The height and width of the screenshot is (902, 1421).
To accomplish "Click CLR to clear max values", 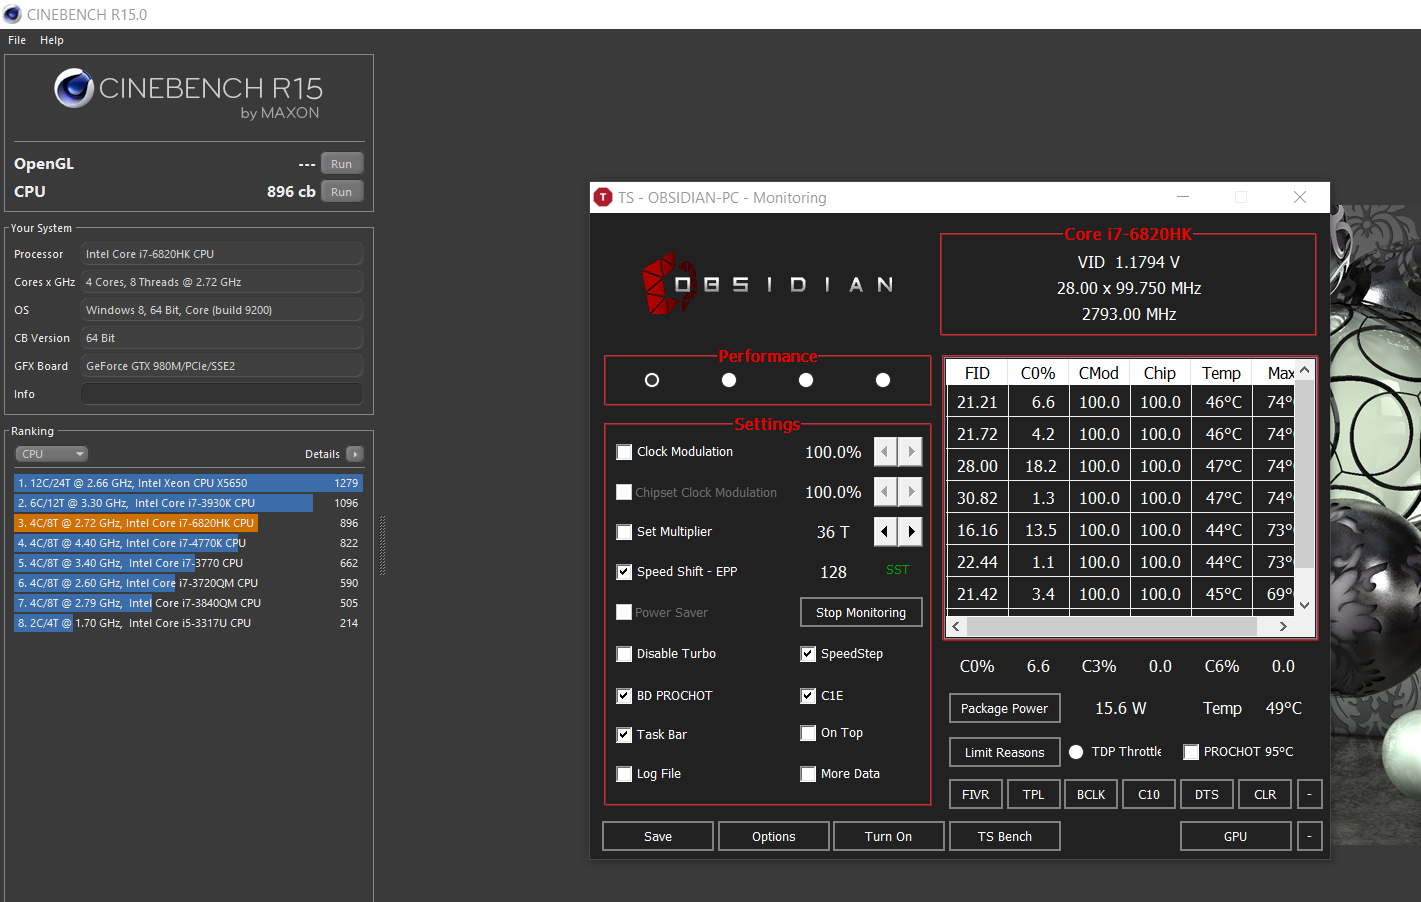I will click(1265, 795).
